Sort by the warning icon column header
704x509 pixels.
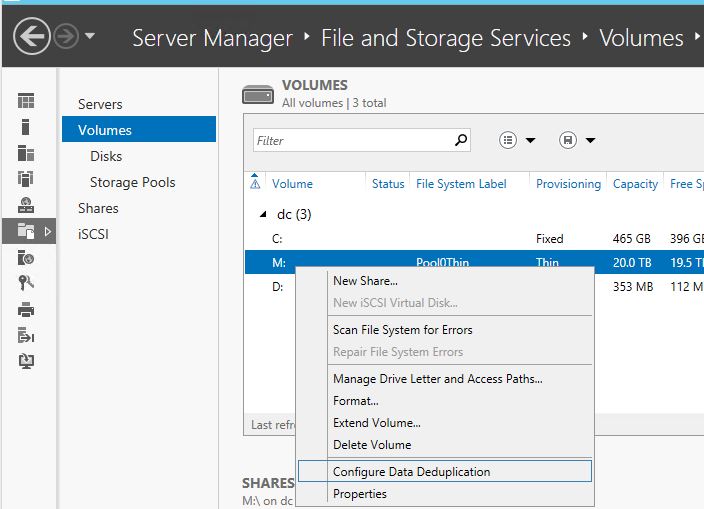[255, 182]
